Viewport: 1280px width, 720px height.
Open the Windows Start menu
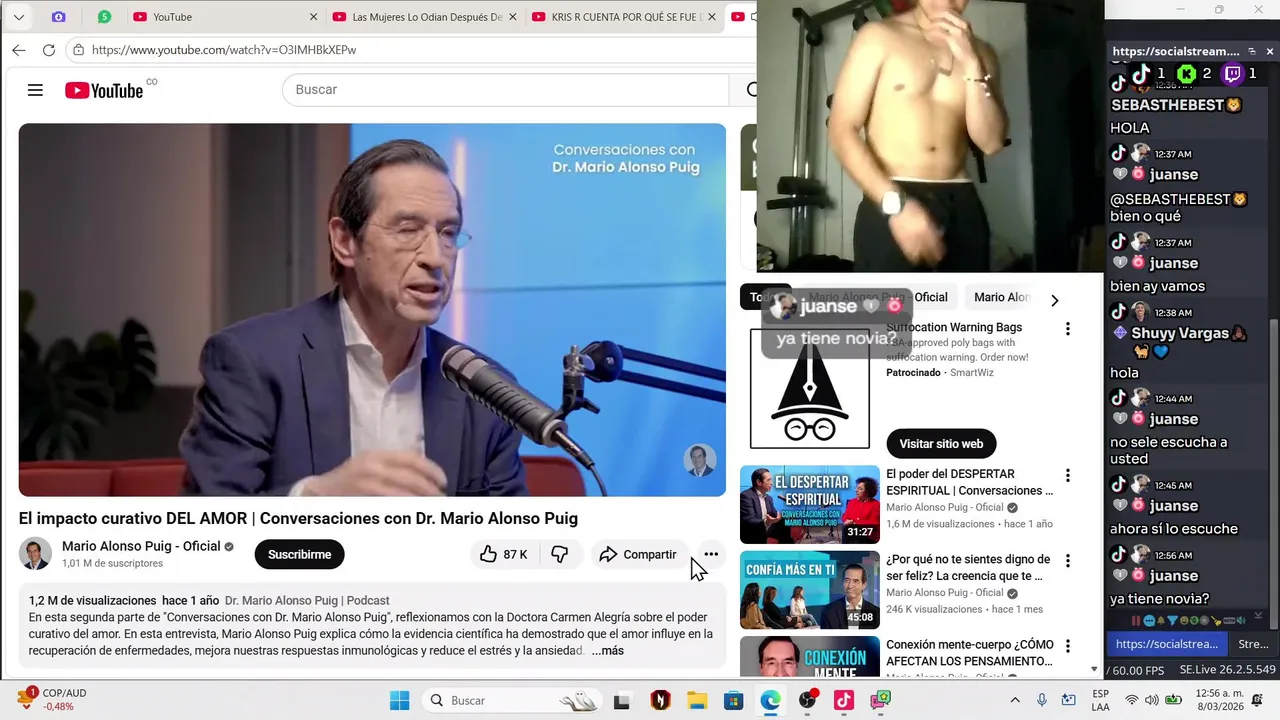coord(399,700)
